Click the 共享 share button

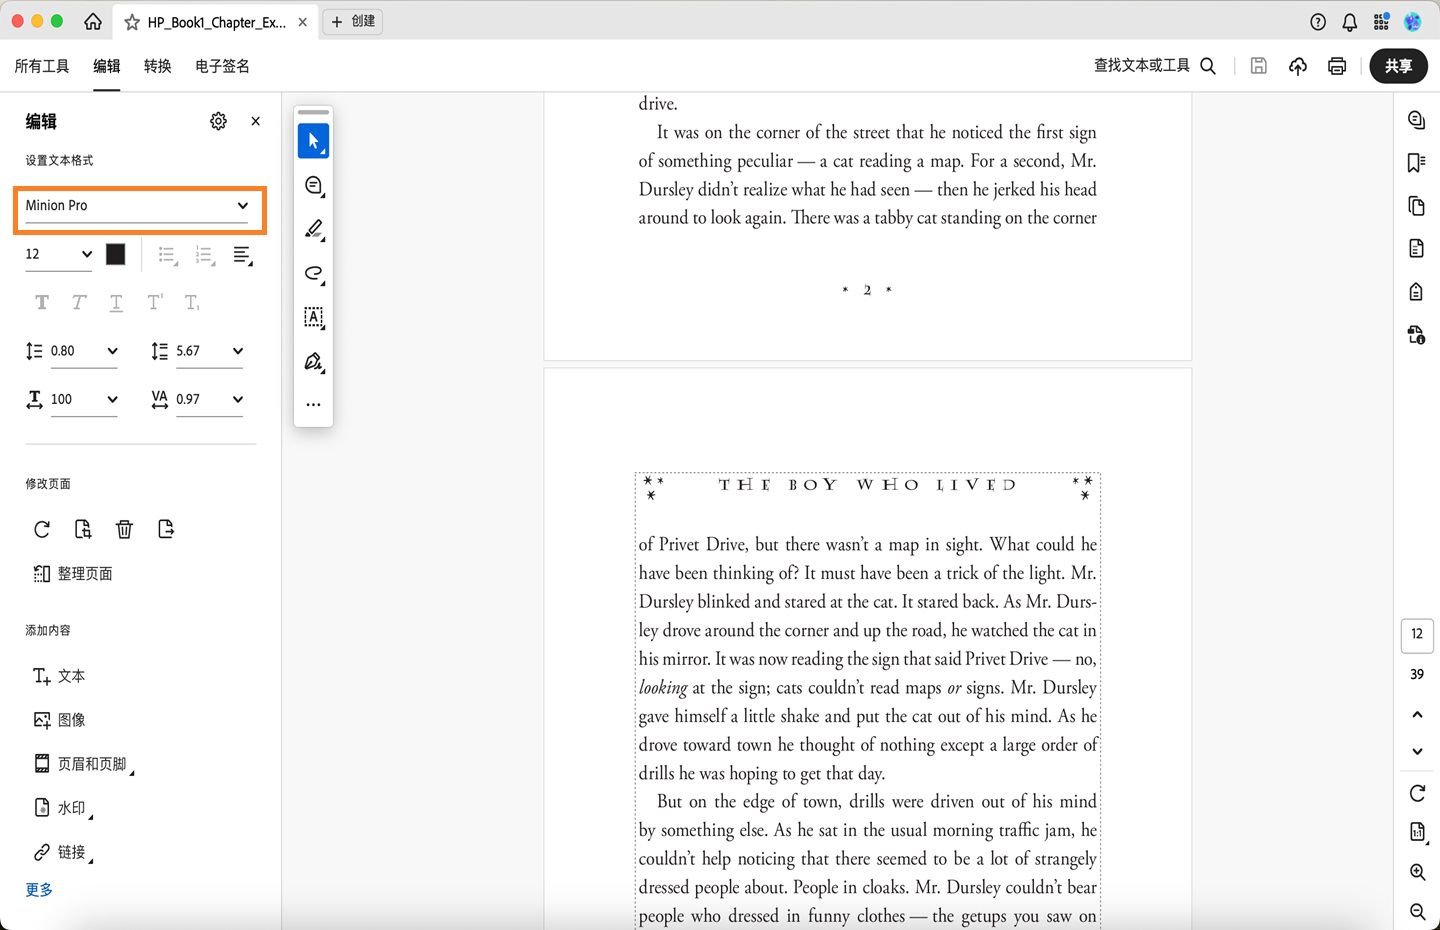1398,66
